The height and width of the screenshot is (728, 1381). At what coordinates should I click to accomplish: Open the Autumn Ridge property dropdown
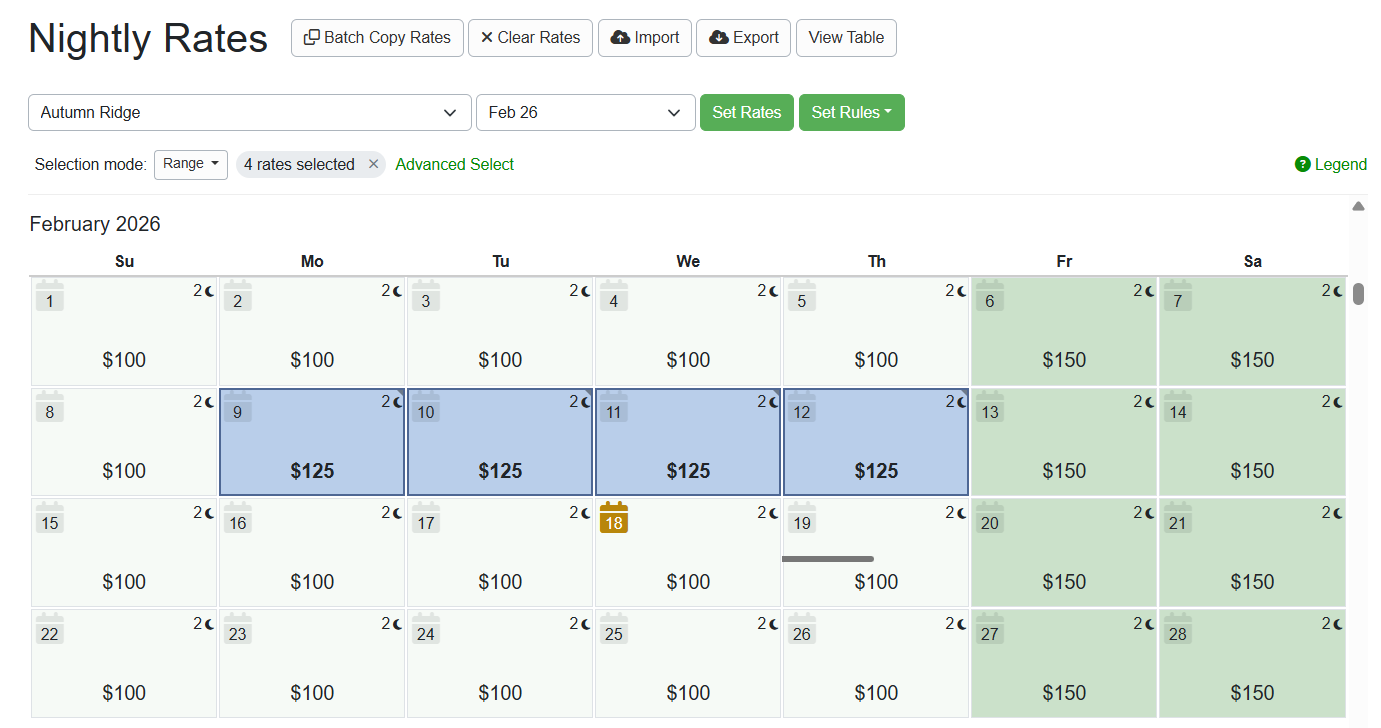[x=249, y=112]
